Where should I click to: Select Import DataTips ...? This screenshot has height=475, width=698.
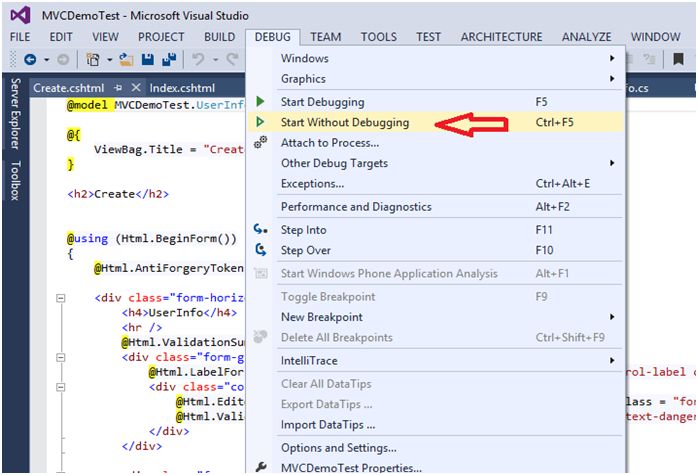pyautogui.click(x=435, y=425)
